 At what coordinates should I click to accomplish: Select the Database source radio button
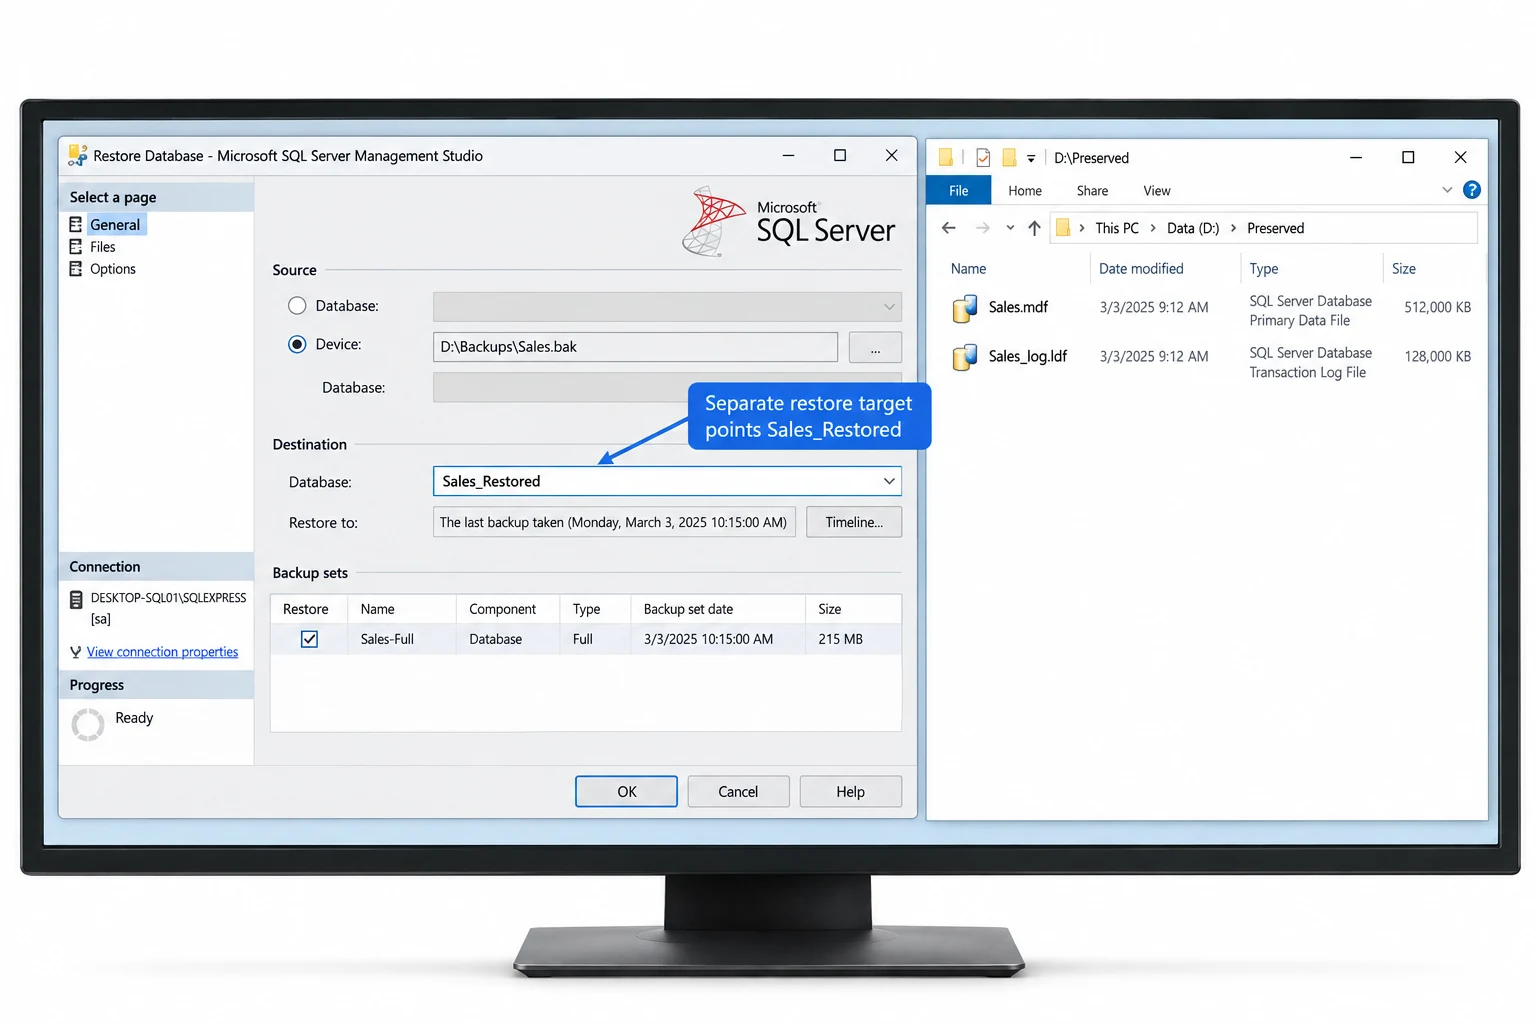[297, 306]
